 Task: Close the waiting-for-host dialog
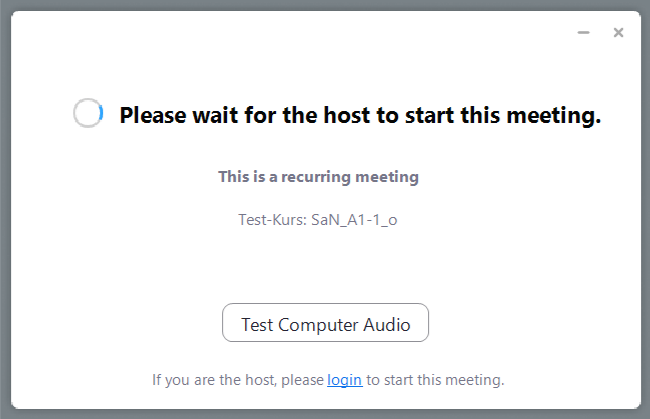[x=618, y=33]
